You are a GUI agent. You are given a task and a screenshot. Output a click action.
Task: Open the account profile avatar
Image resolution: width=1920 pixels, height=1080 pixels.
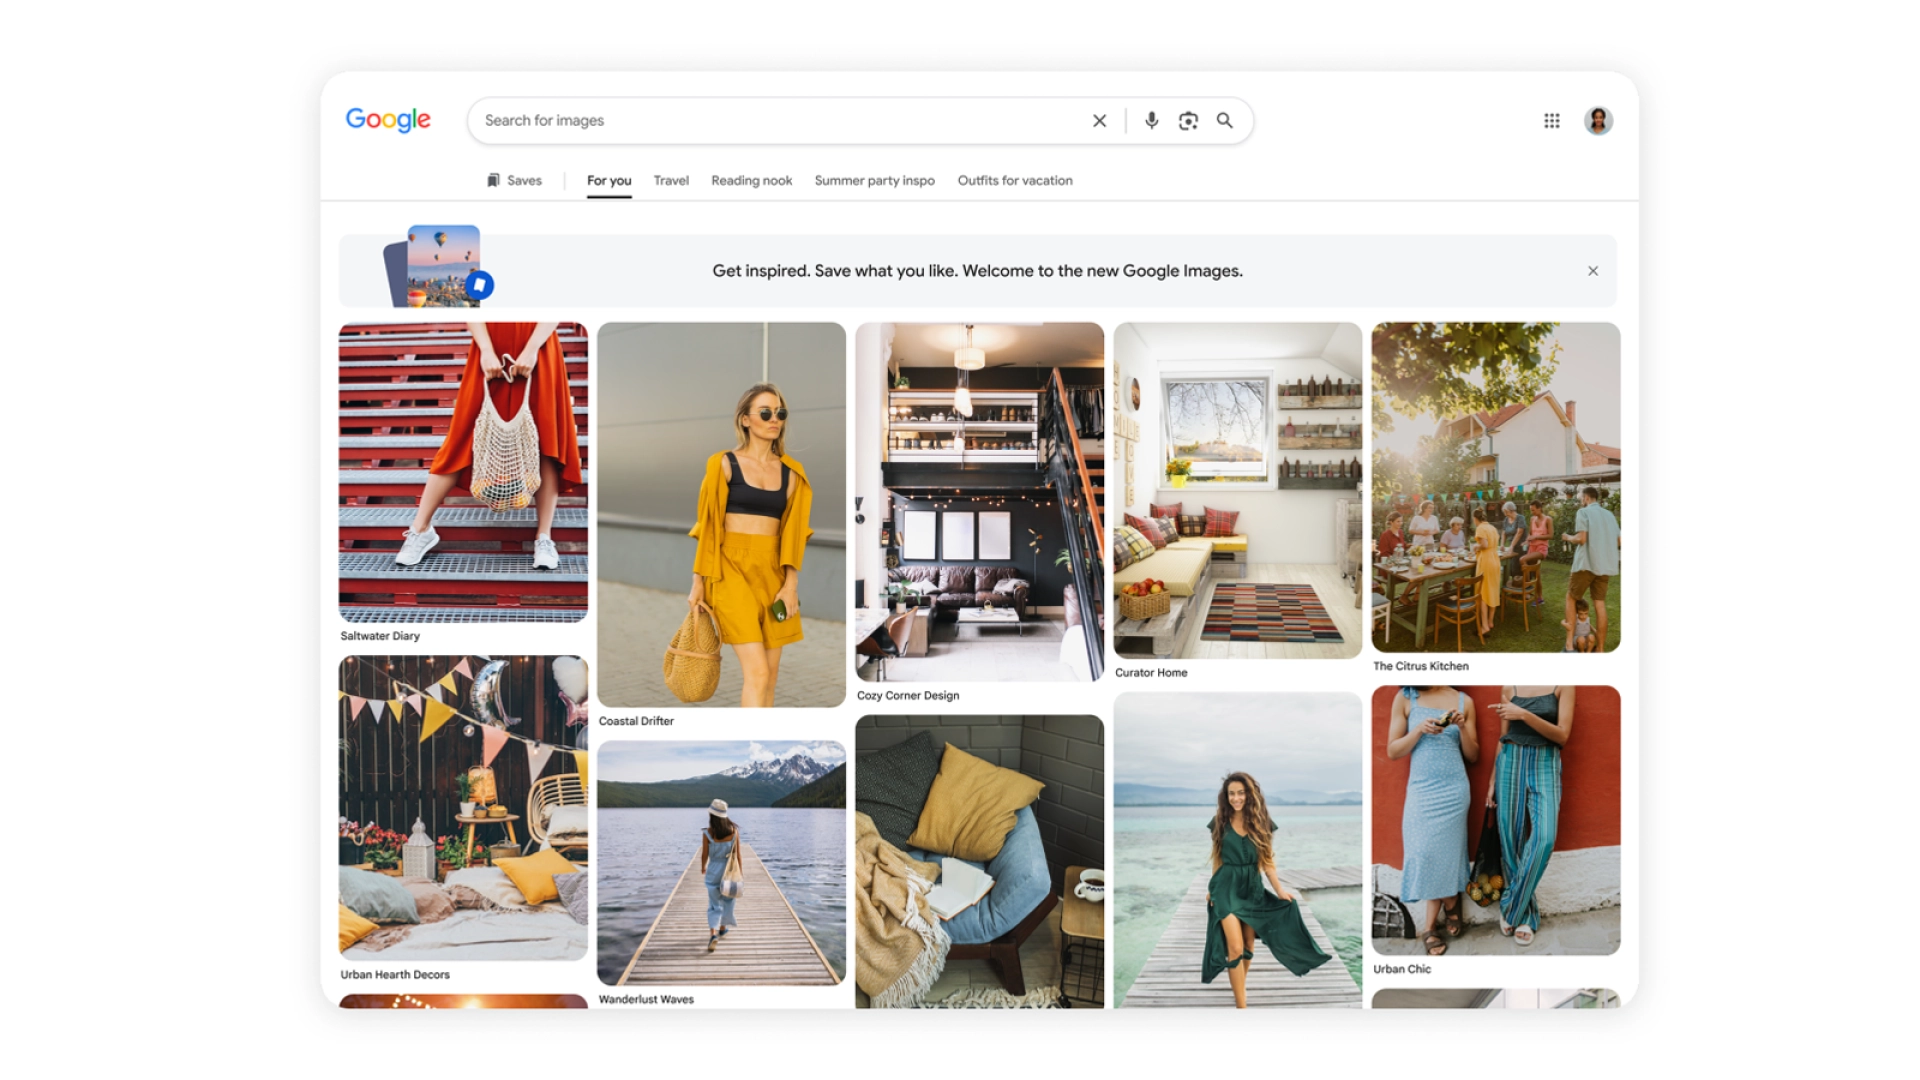pyautogui.click(x=1598, y=121)
